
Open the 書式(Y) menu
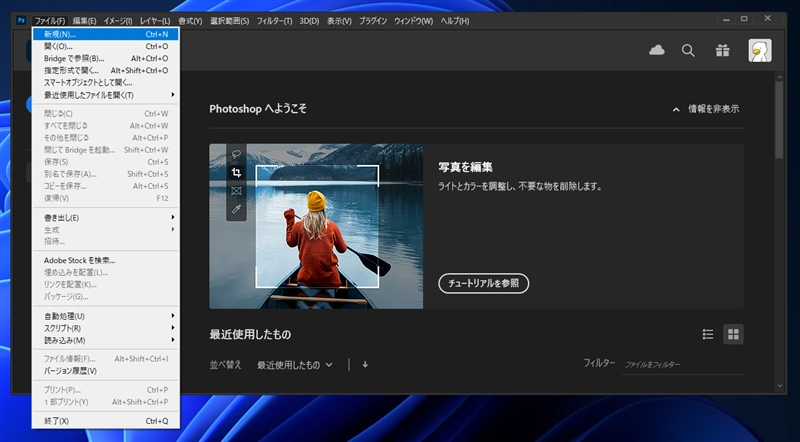click(190, 21)
